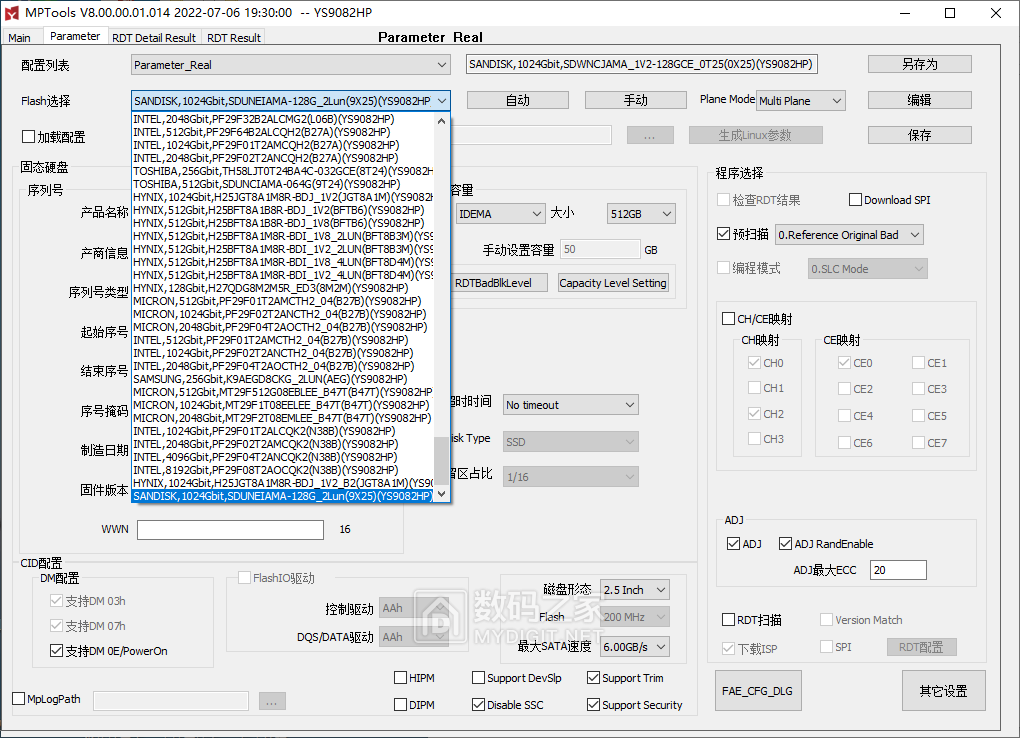
Task: Click the flash list scrollbar down arrow
Action: [442, 494]
